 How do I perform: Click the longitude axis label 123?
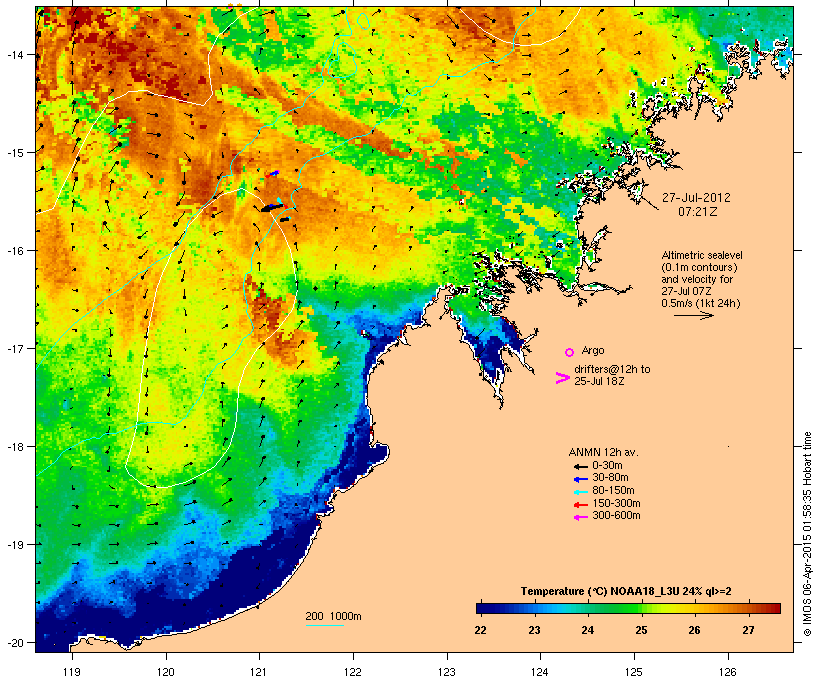pos(447,672)
